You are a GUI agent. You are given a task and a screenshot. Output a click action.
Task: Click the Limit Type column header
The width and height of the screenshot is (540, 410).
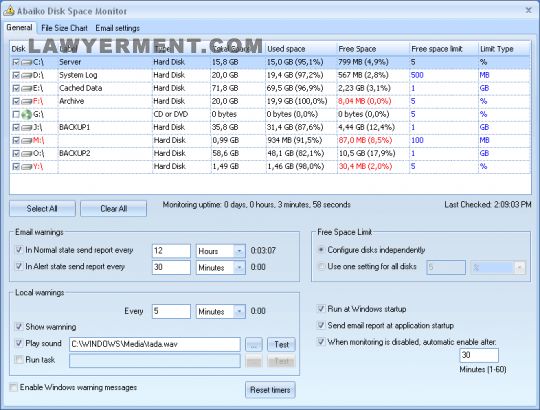pos(504,49)
